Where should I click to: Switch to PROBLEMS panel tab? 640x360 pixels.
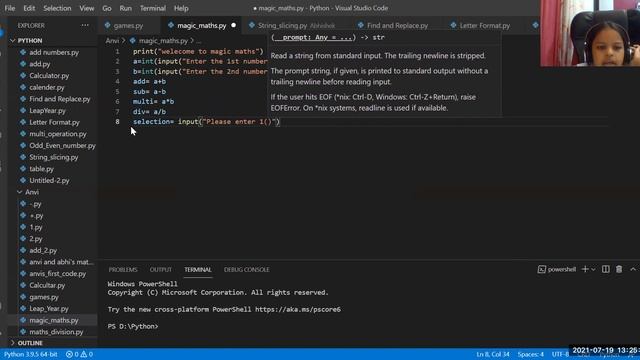tap(122, 269)
